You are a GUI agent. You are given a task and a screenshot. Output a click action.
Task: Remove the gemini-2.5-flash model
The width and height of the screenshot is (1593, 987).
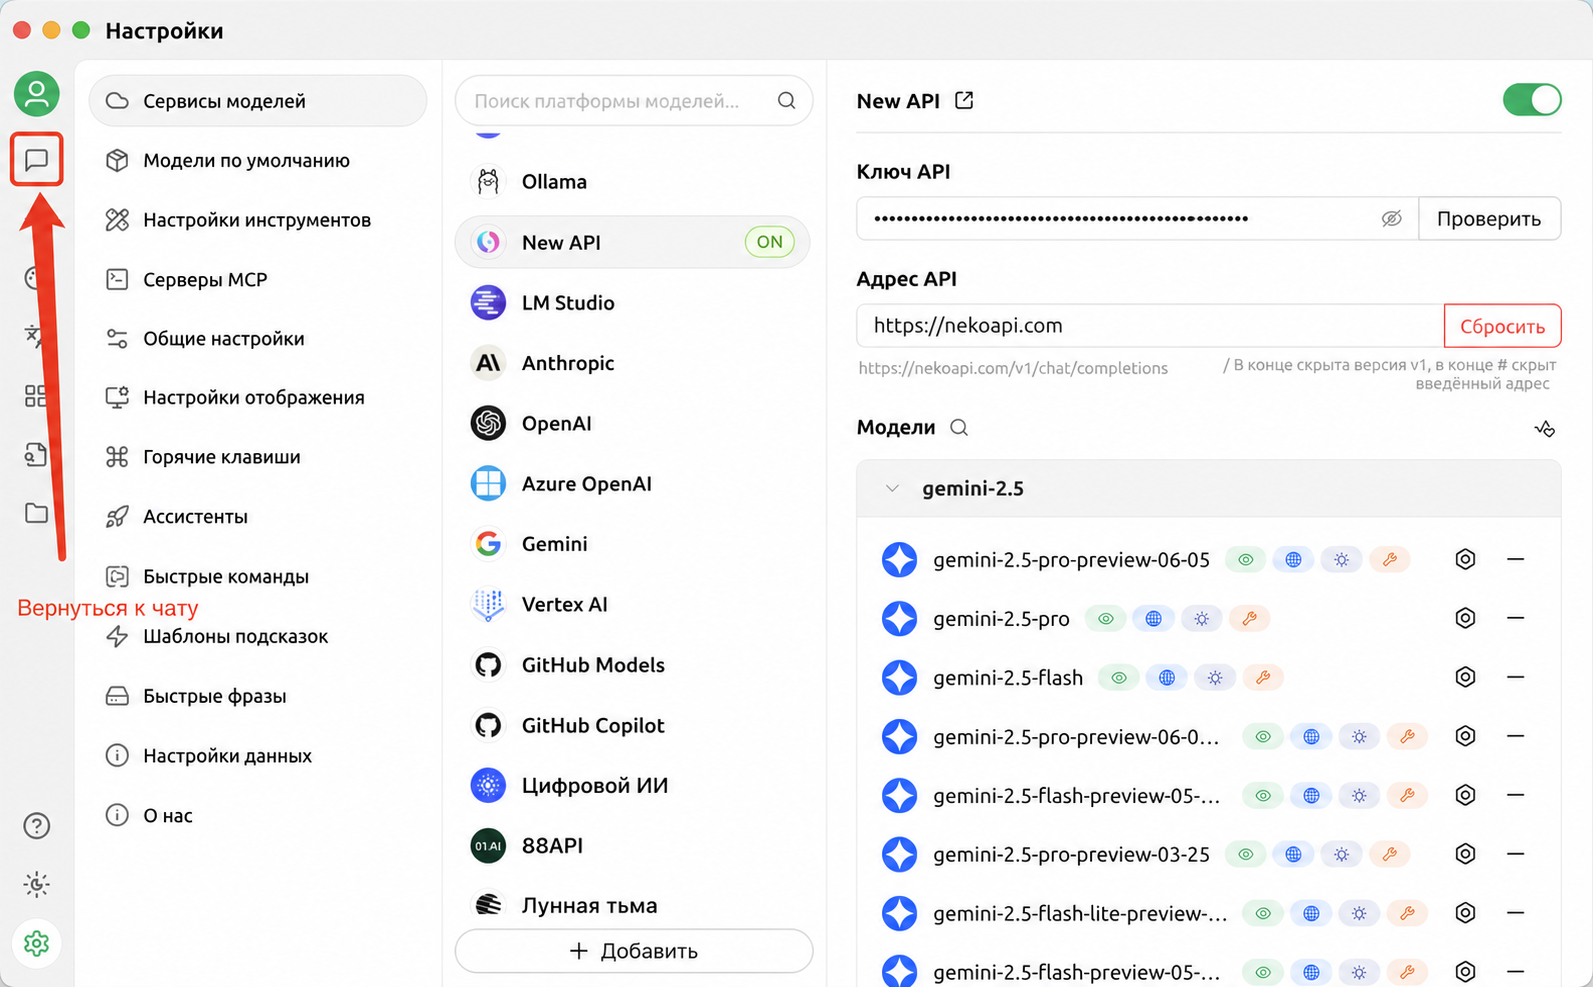(1516, 677)
